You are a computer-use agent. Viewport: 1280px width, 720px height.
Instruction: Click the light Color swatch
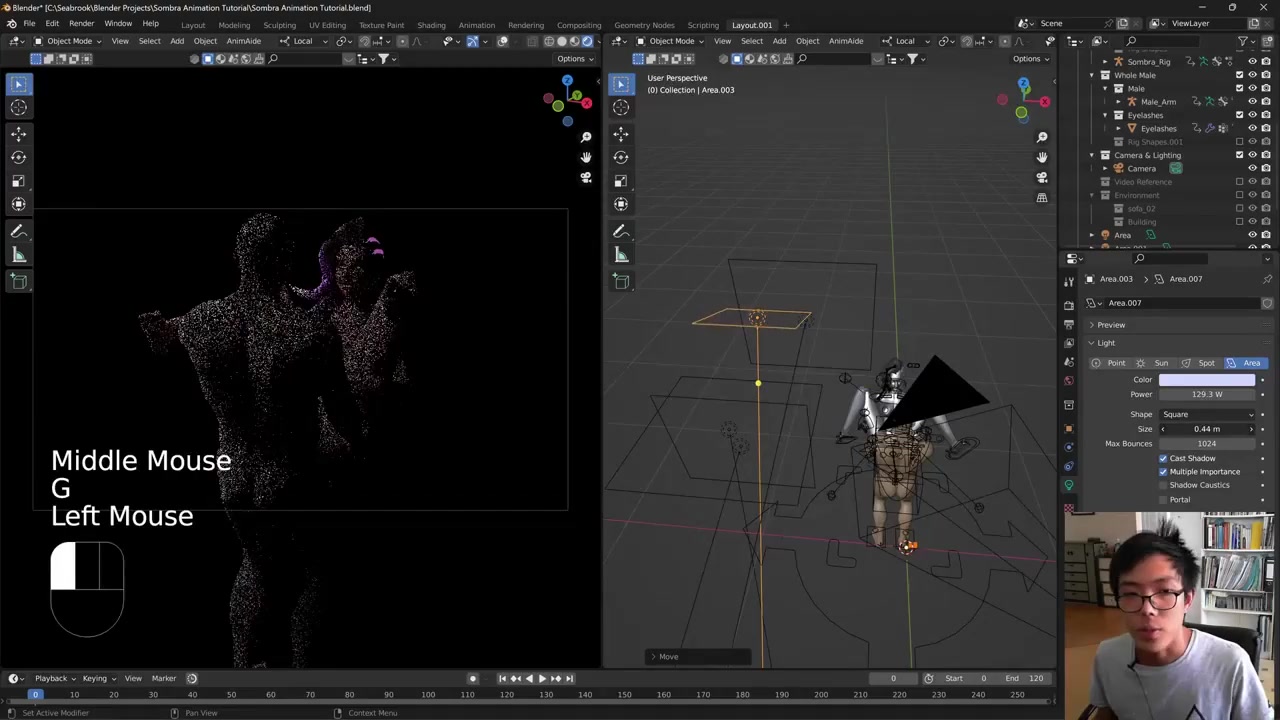click(x=1206, y=380)
